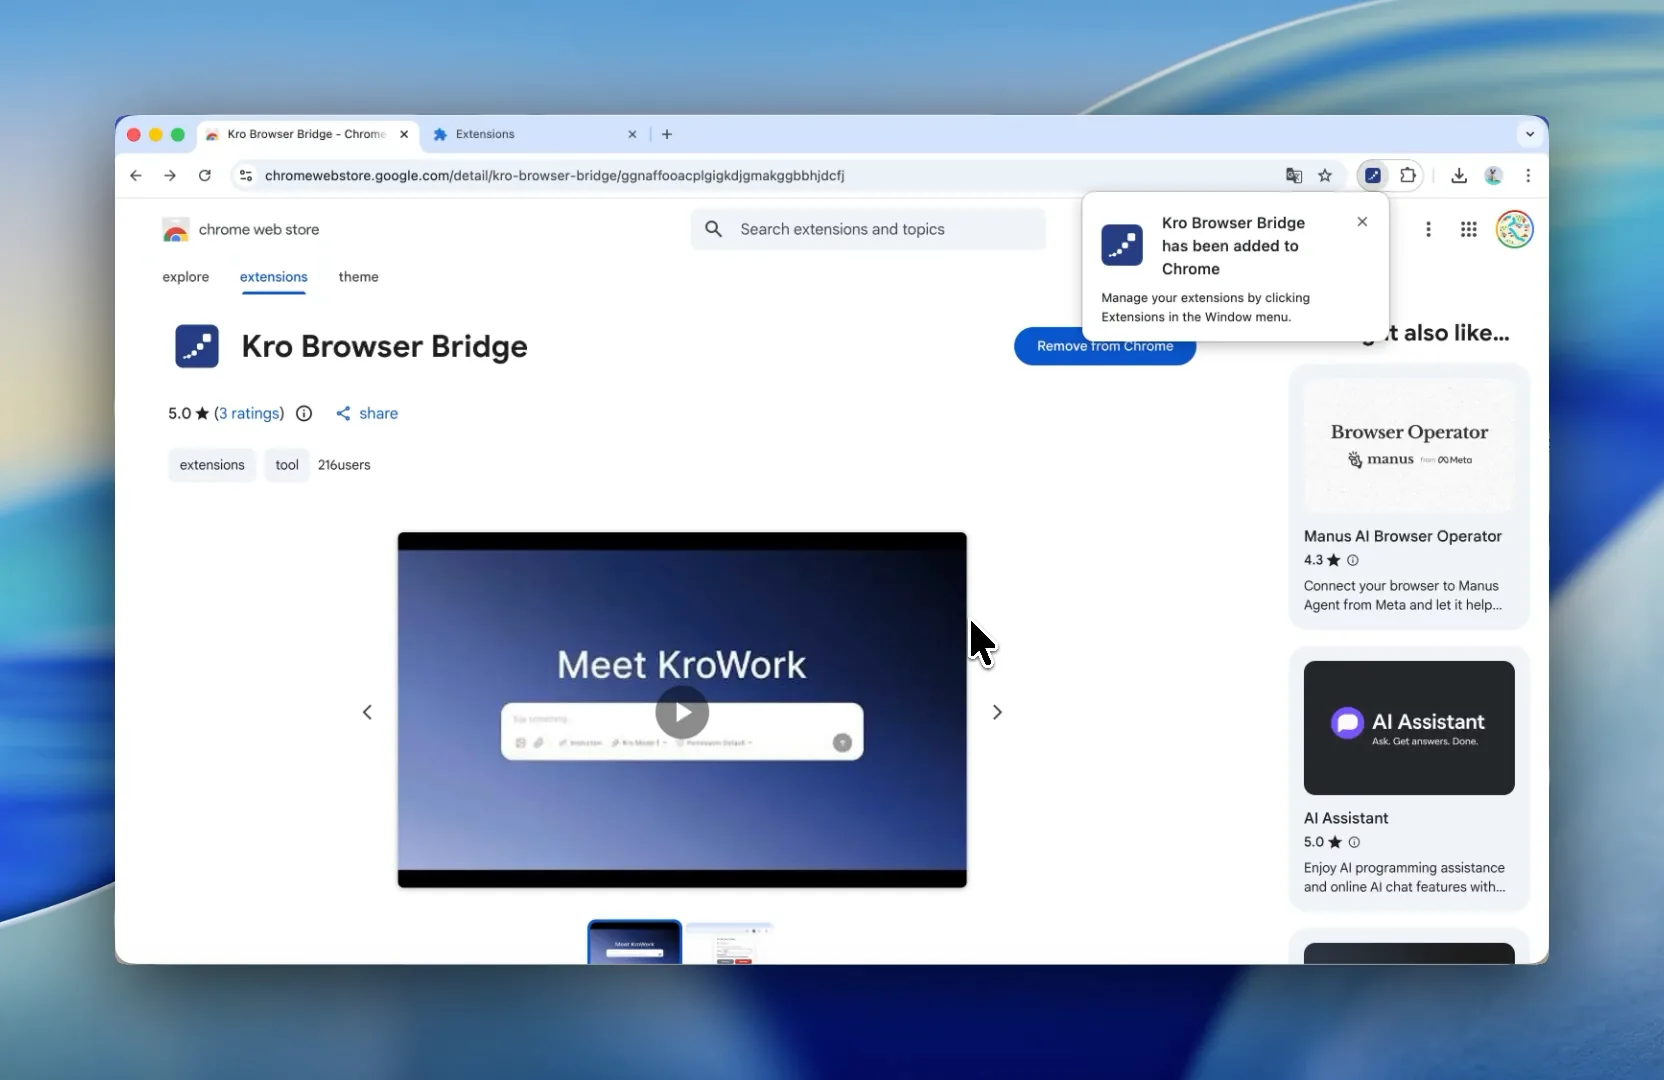This screenshot has height=1080, width=1664.
Task: Click Remove from Chrome button
Action: pyautogui.click(x=1105, y=346)
